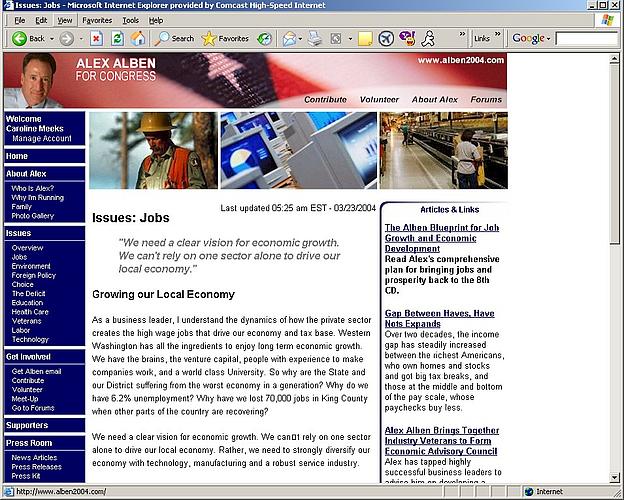The height and width of the screenshot is (500, 624).
Task: Open the Favorites menu in menu bar
Action: pyautogui.click(x=97, y=20)
